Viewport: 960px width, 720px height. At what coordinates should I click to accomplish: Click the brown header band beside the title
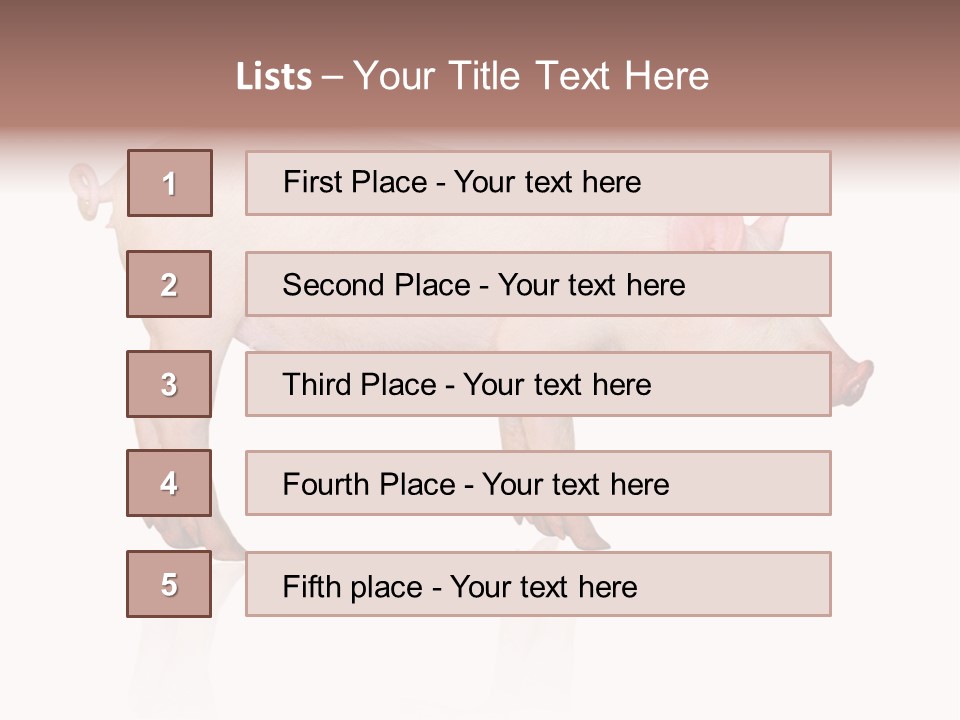(x=116, y=73)
